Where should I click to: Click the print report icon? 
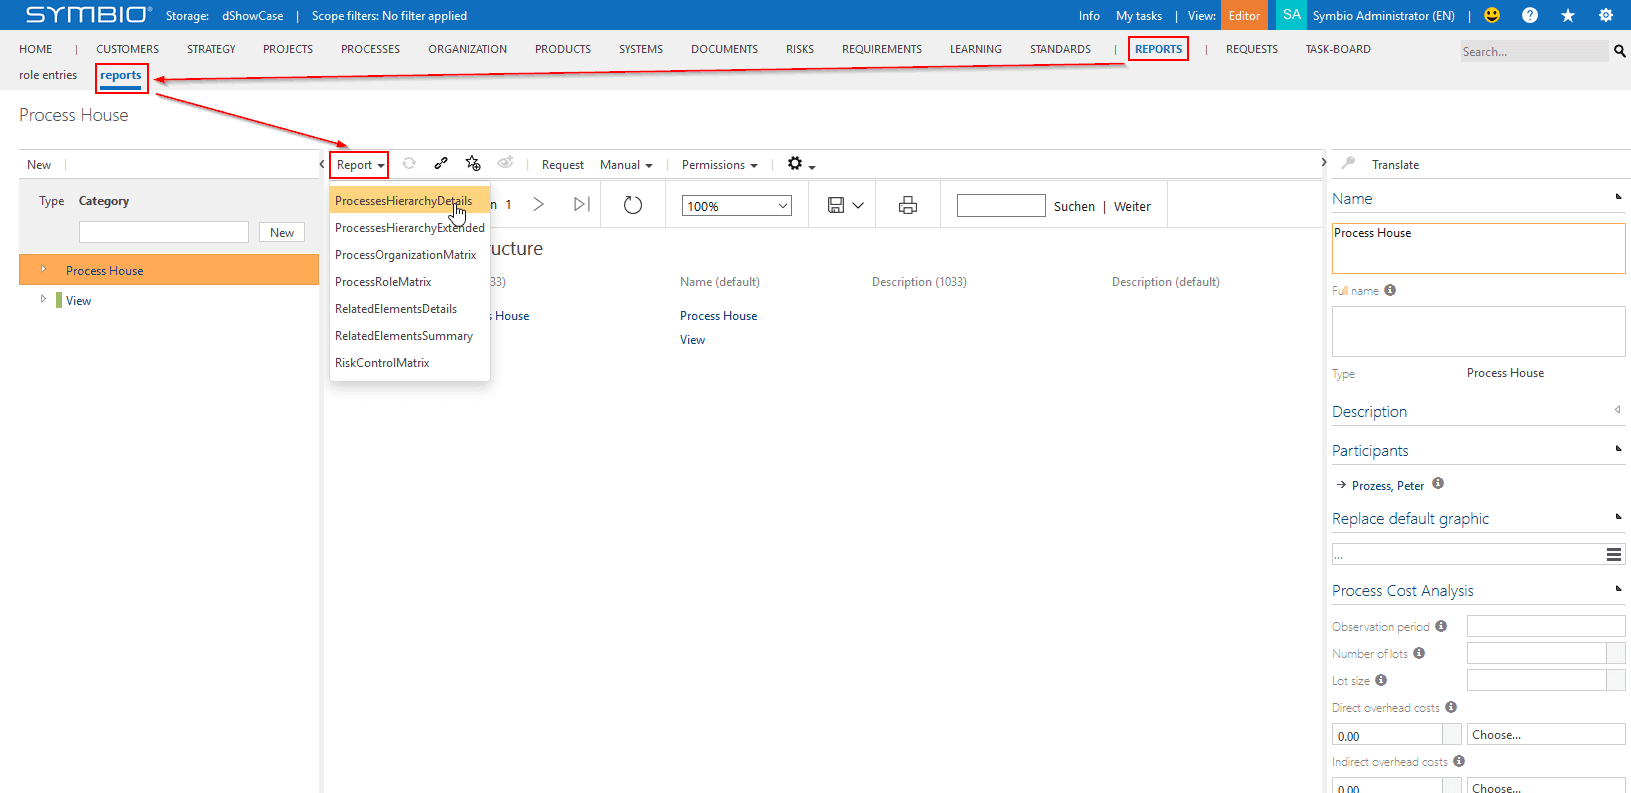(907, 206)
